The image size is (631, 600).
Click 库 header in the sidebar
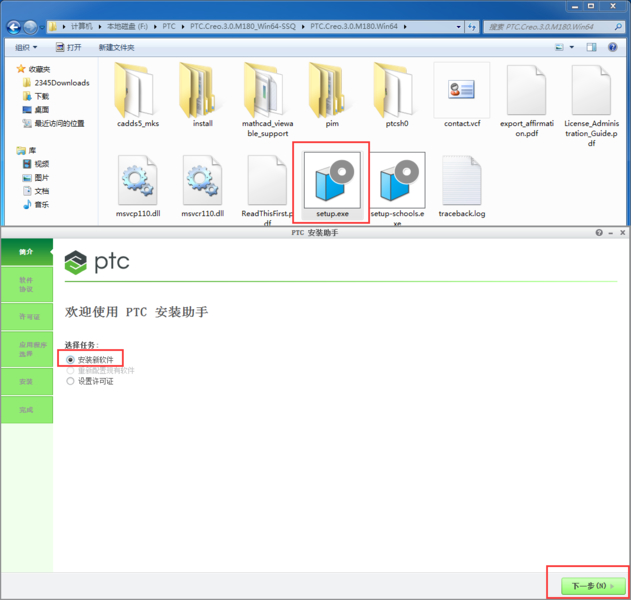27,151
